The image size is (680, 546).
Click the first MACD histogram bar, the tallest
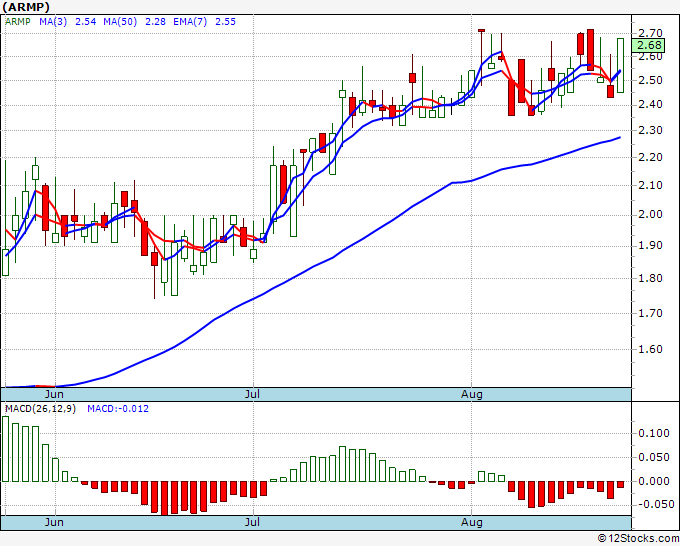(5, 449)
